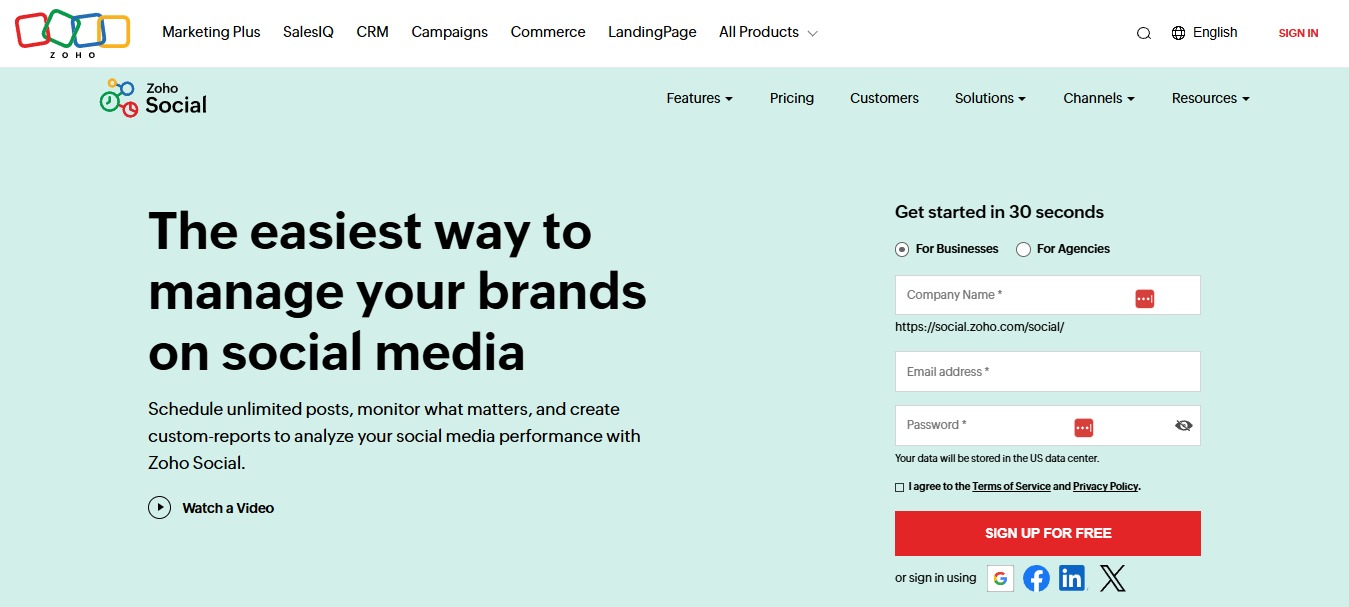This screenshot has width=1349, height=607.
Task: Sign in using the X icon
Action: point(1112,578)
